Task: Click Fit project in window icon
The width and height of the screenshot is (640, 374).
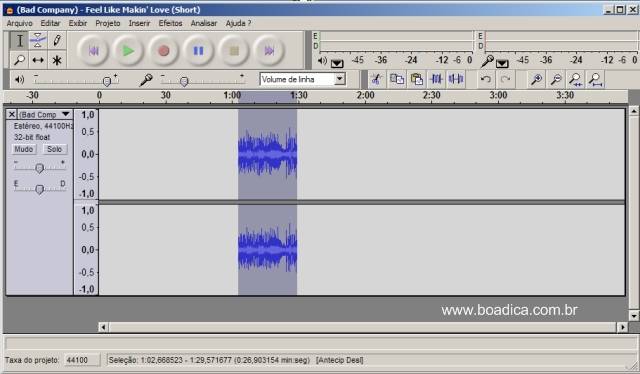Action: tap(596, 79)
